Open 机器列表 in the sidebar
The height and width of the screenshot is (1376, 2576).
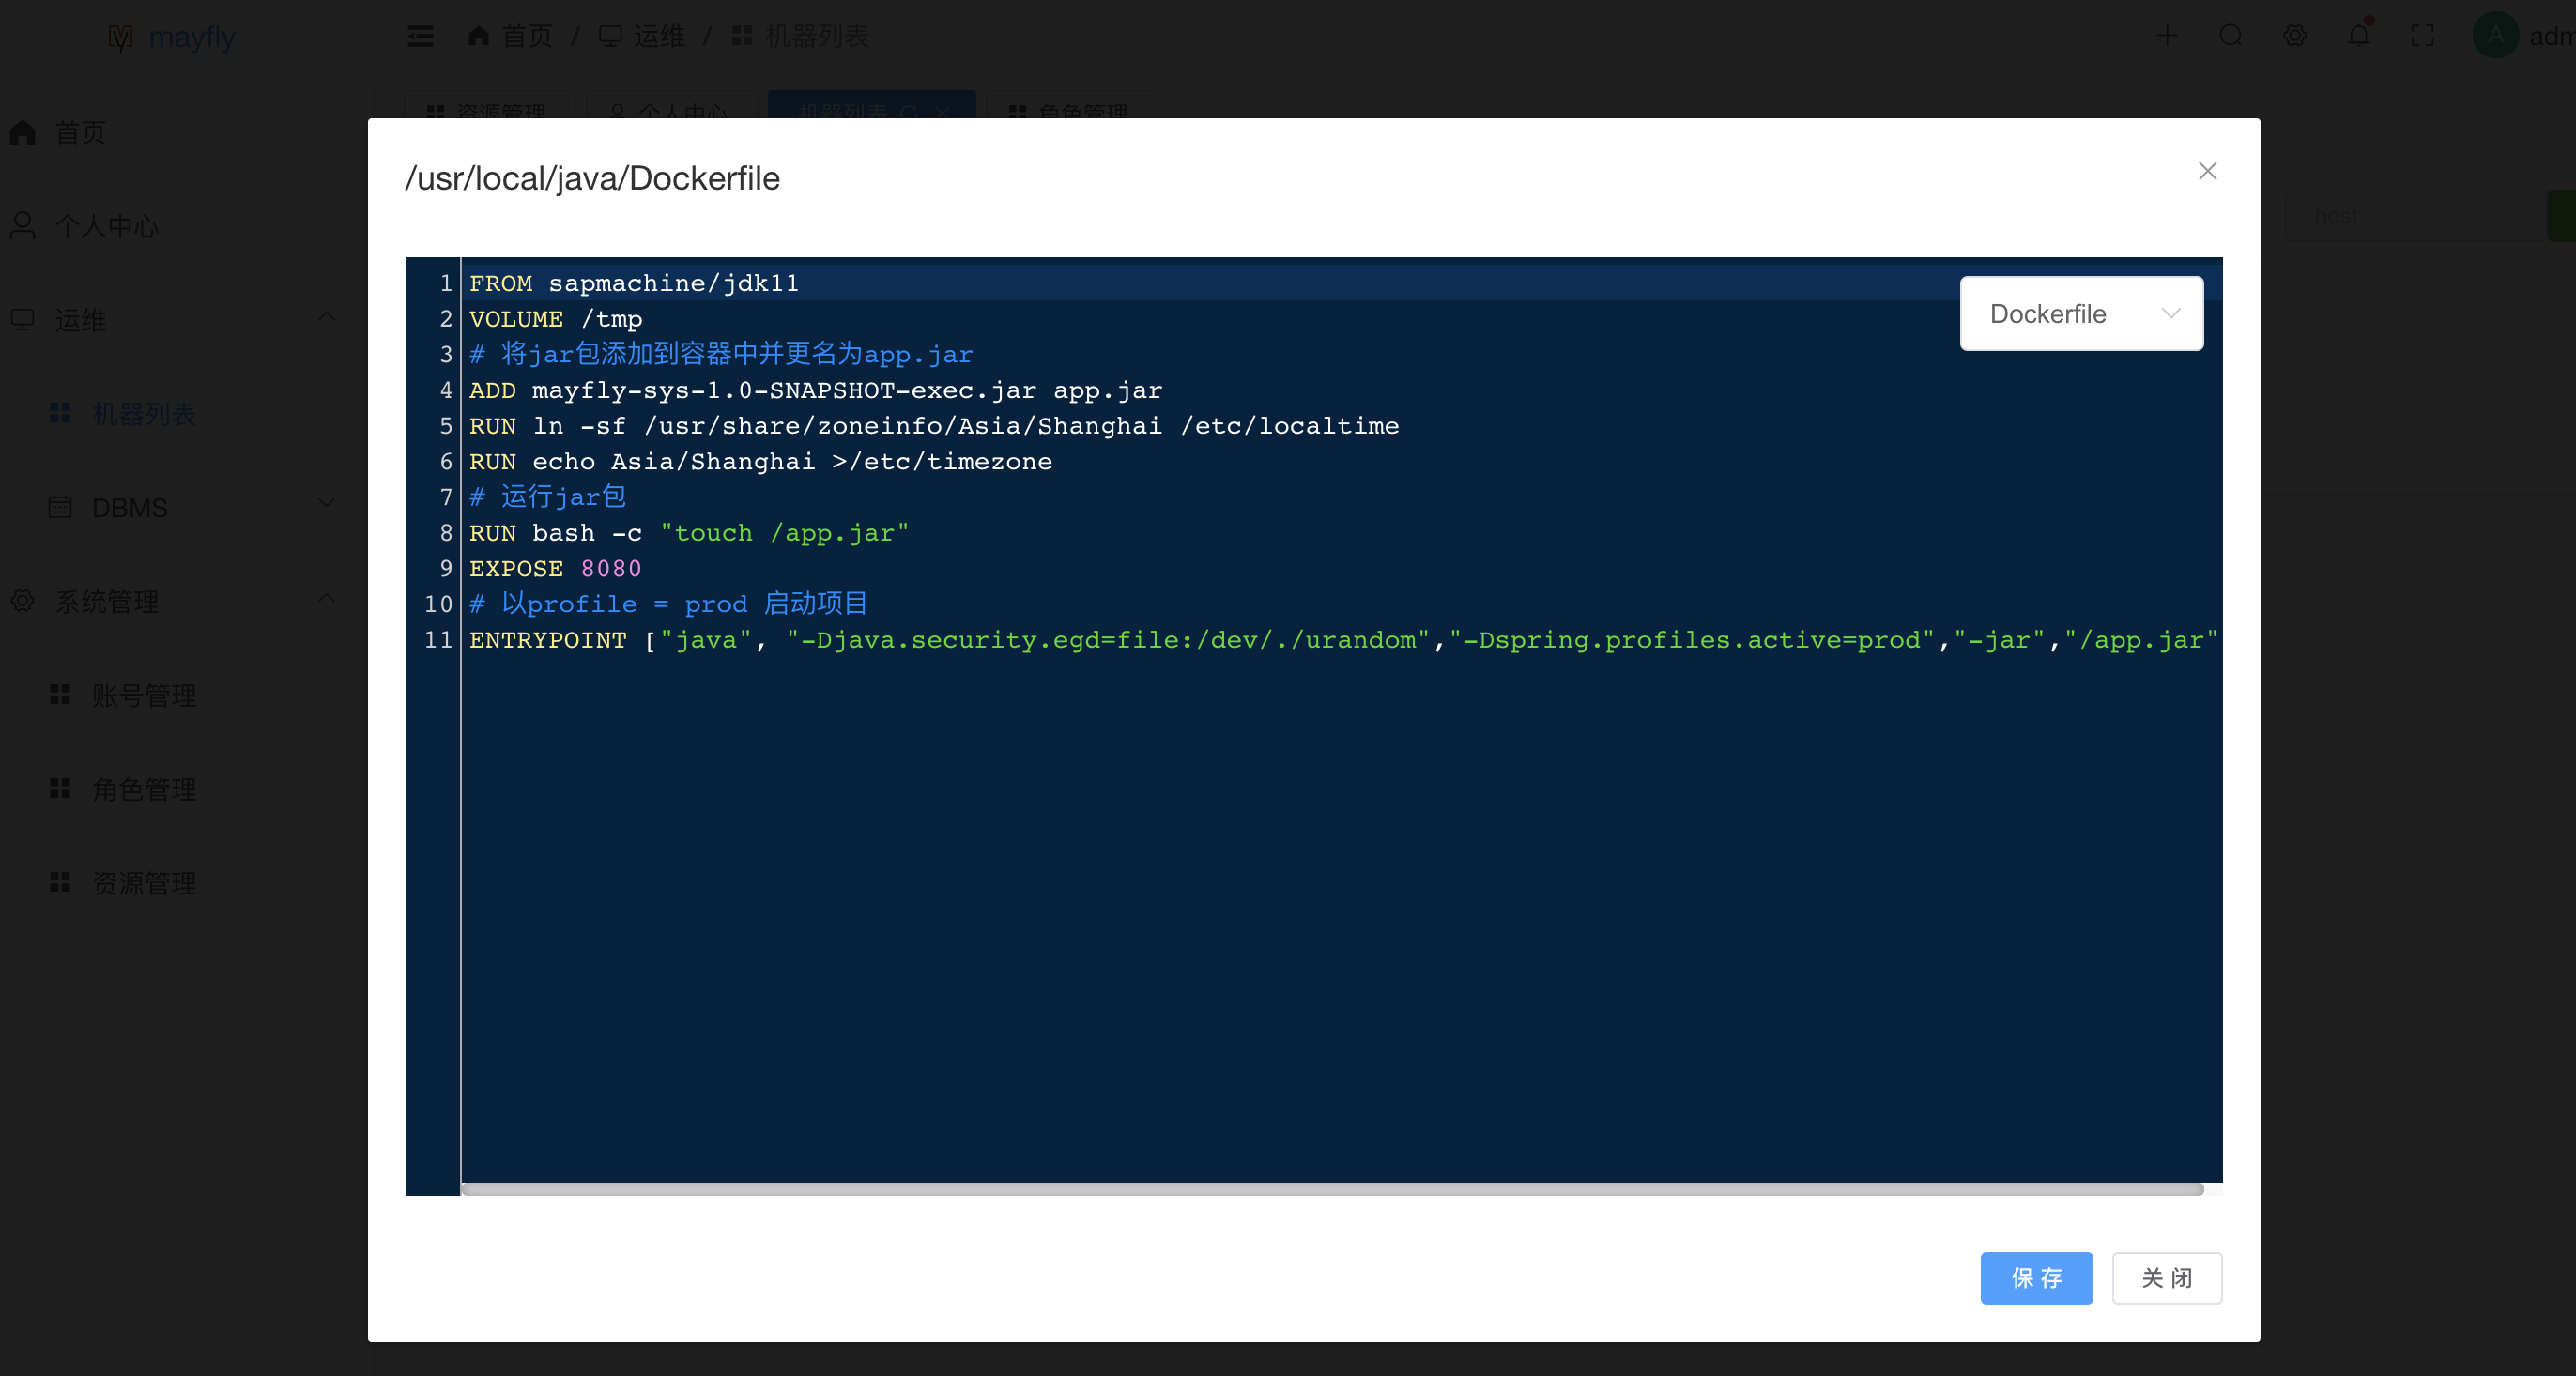click(144, 414)
